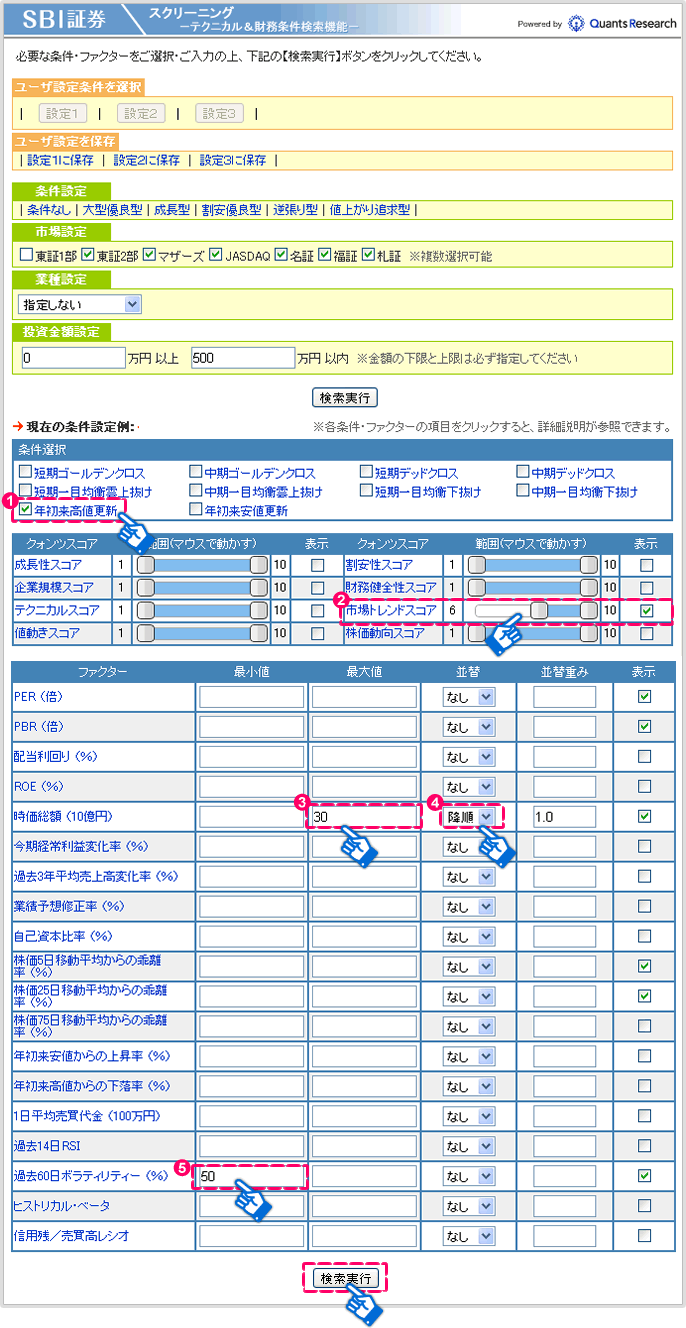This screenshot has width=686, height=1328.
Task: Select the 成長型 condition preset
Action: (171, 210)
